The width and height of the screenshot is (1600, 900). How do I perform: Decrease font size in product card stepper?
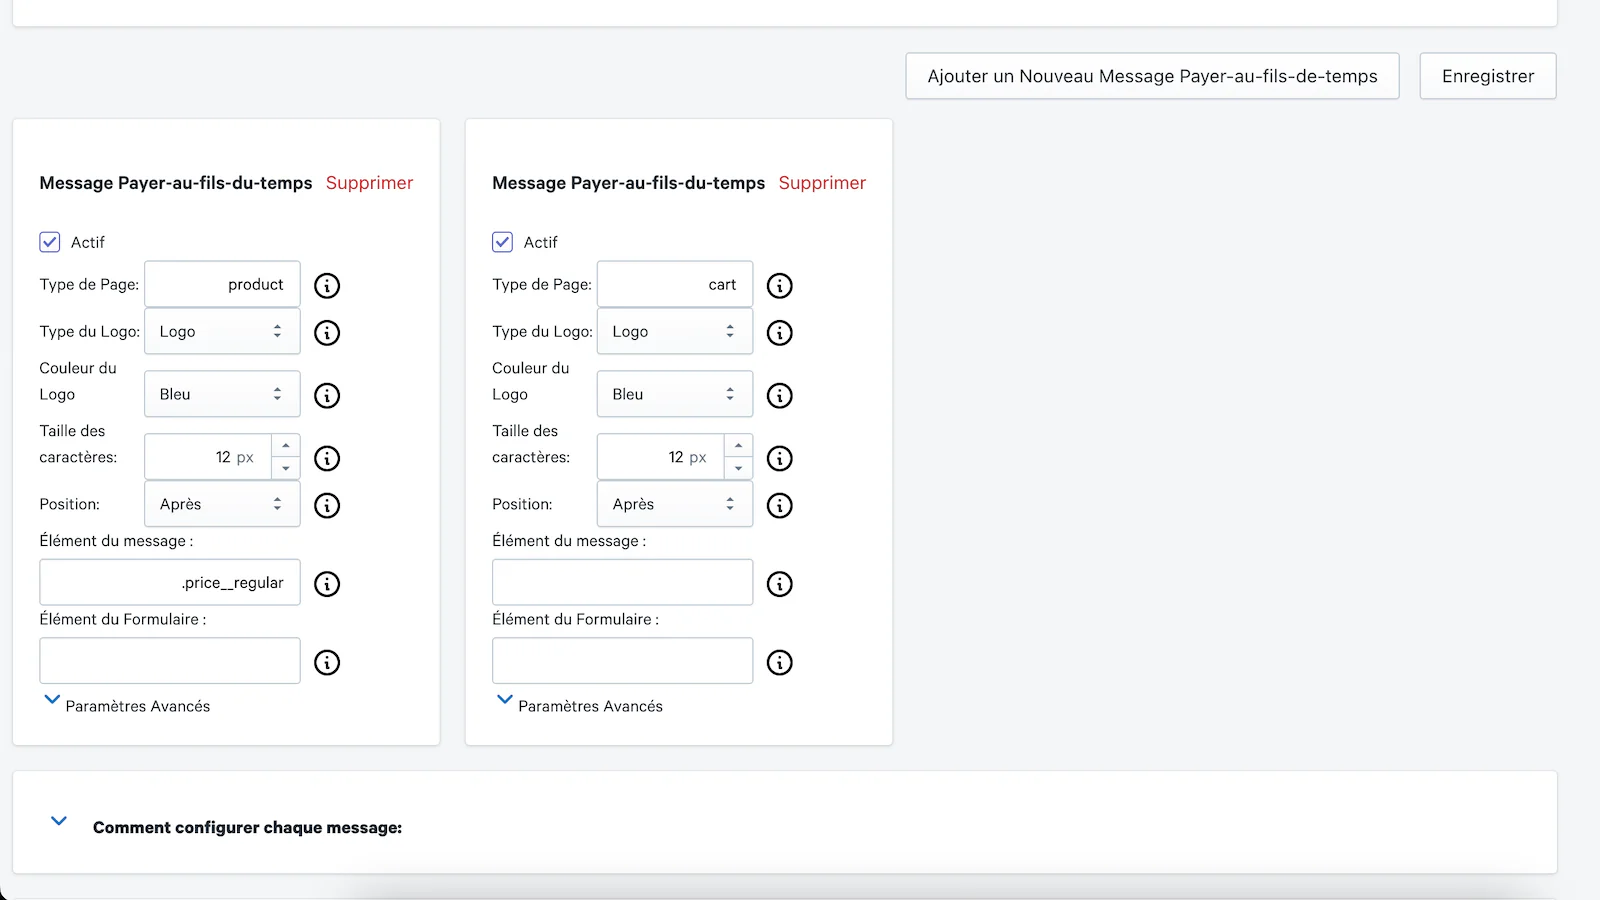pos(286,468)
